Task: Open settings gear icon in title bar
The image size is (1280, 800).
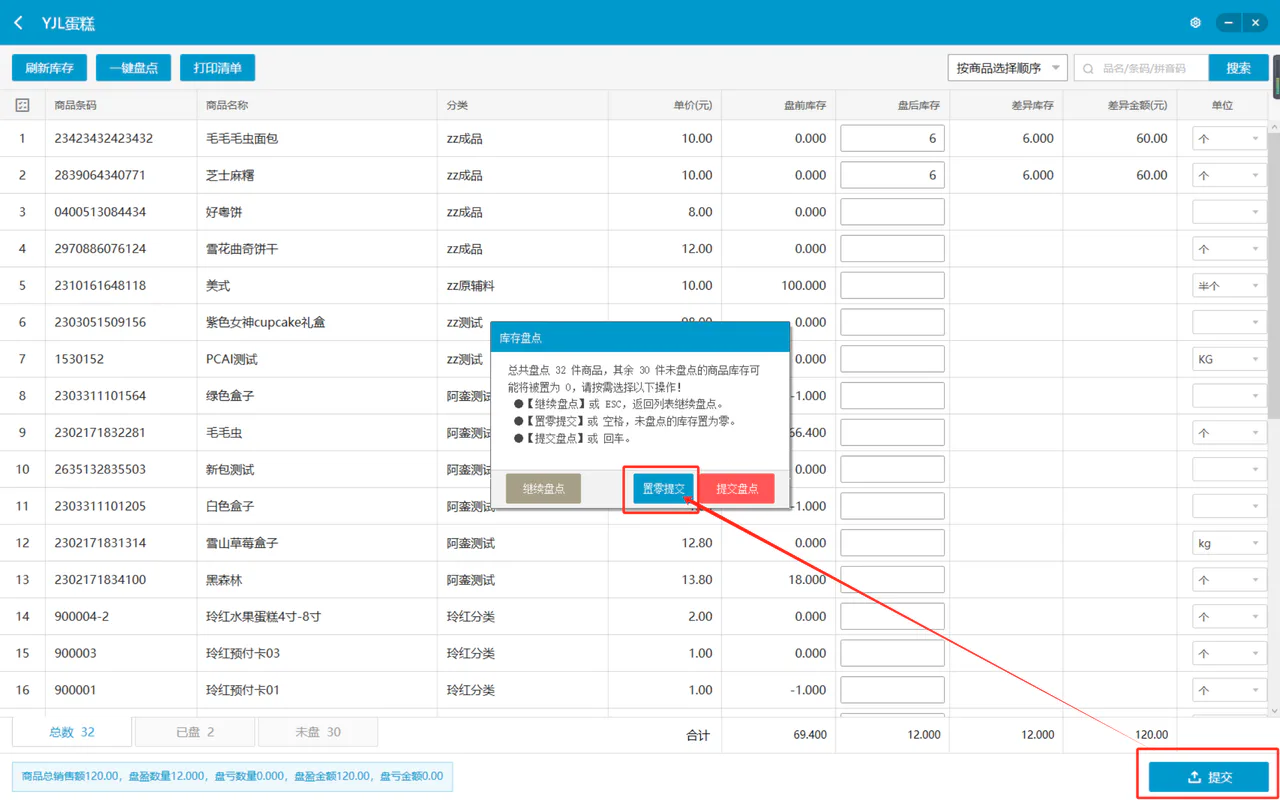Action: coord(1195,22)
